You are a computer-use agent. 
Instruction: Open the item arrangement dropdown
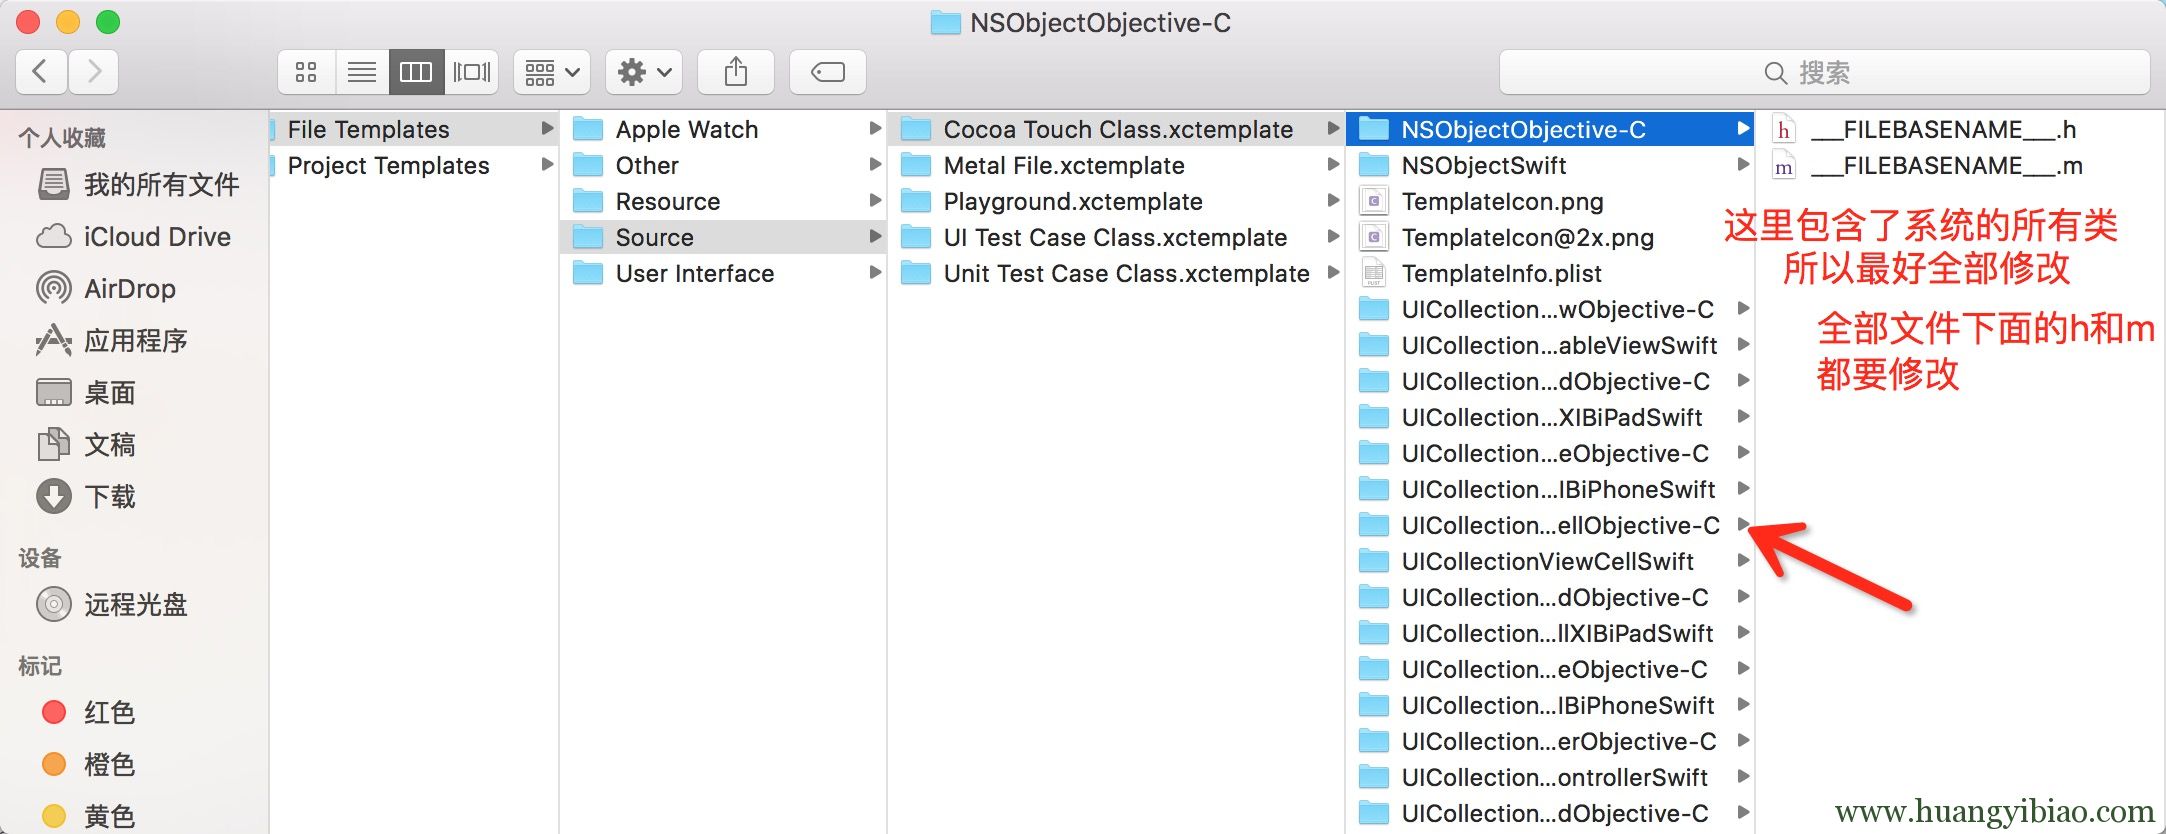click(x=552, y=72)
